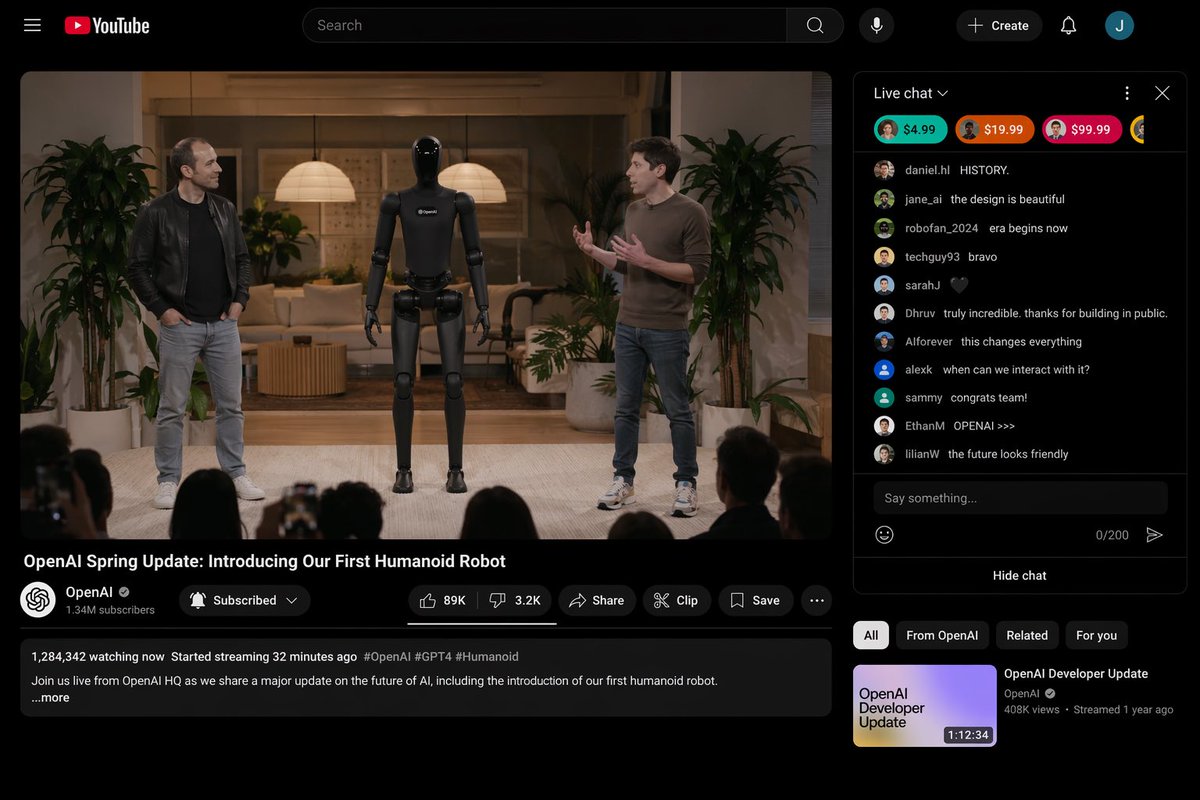Screen dimensions: 1200x800
Task: Hide chat via Hide chat button
Action: (1020, 575)
